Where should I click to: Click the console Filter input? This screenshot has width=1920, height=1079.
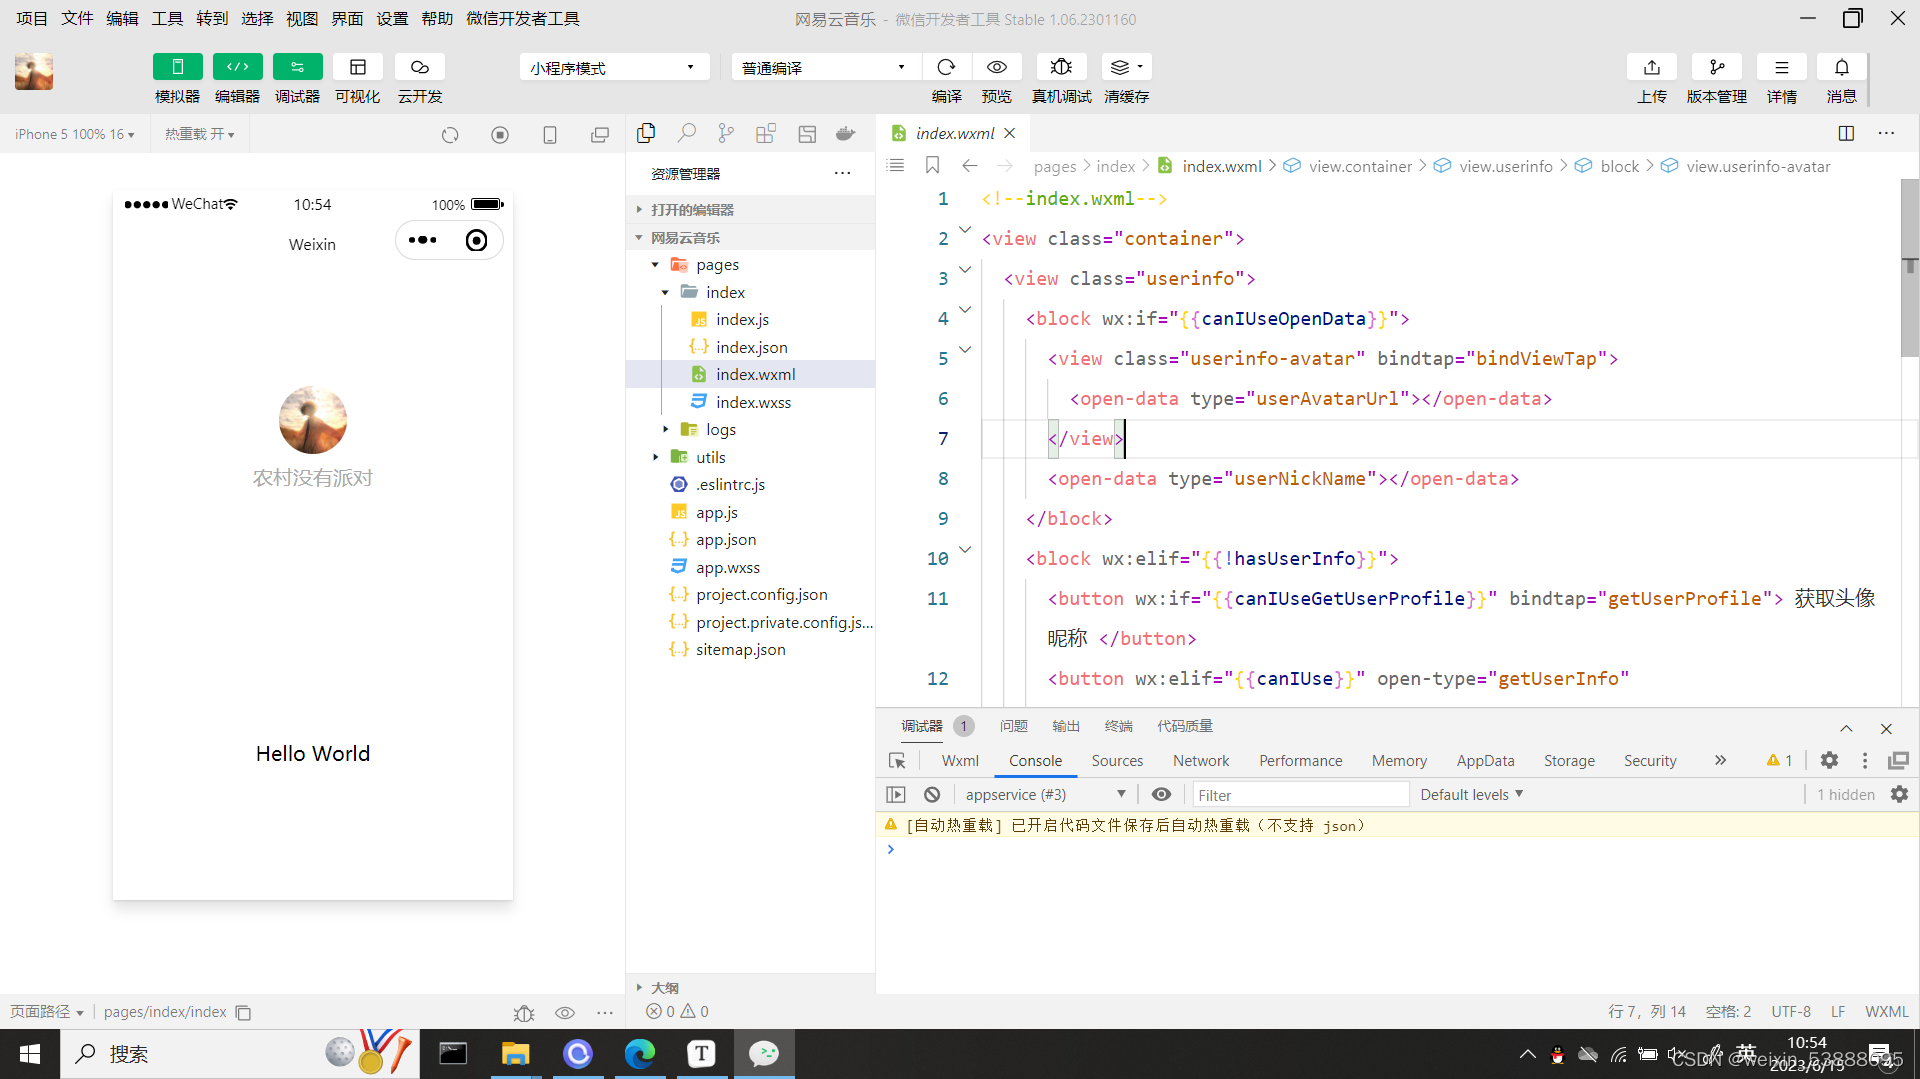tap(1300, 795)
